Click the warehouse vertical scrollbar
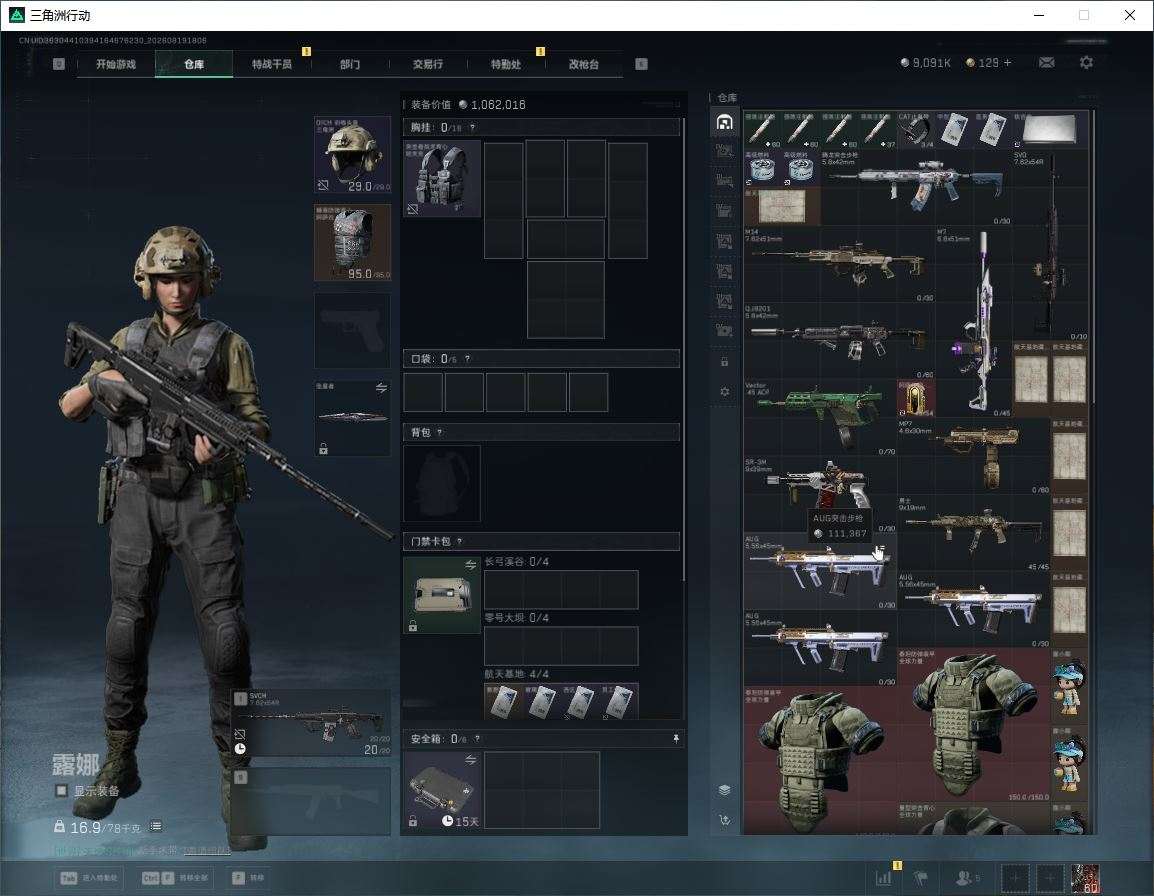The image size is (1154, 896). (x=1093, y=258)
